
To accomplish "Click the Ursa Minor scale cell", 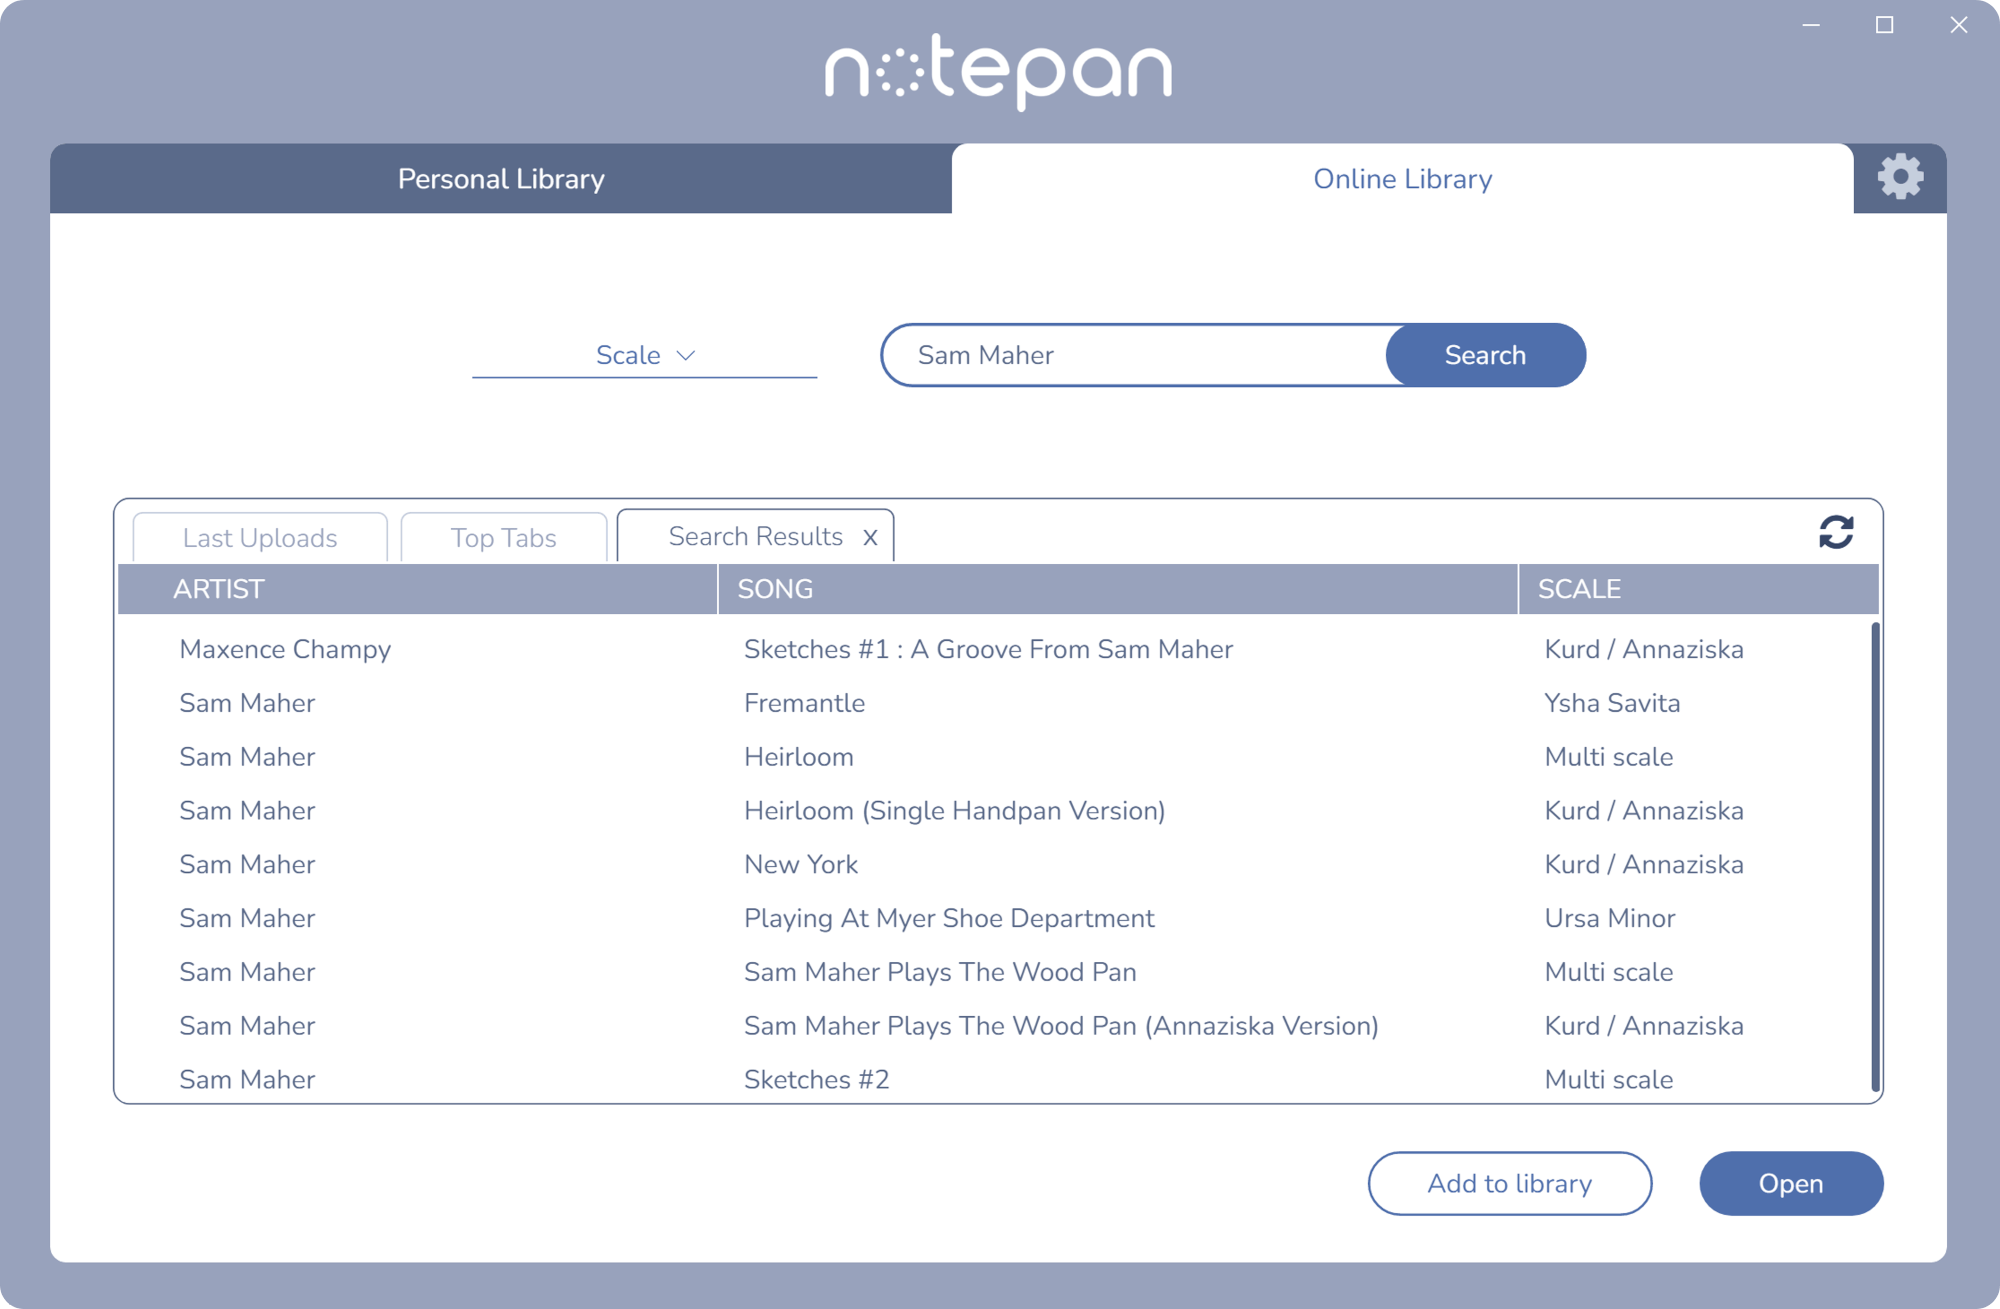I will click(1609, 919).
